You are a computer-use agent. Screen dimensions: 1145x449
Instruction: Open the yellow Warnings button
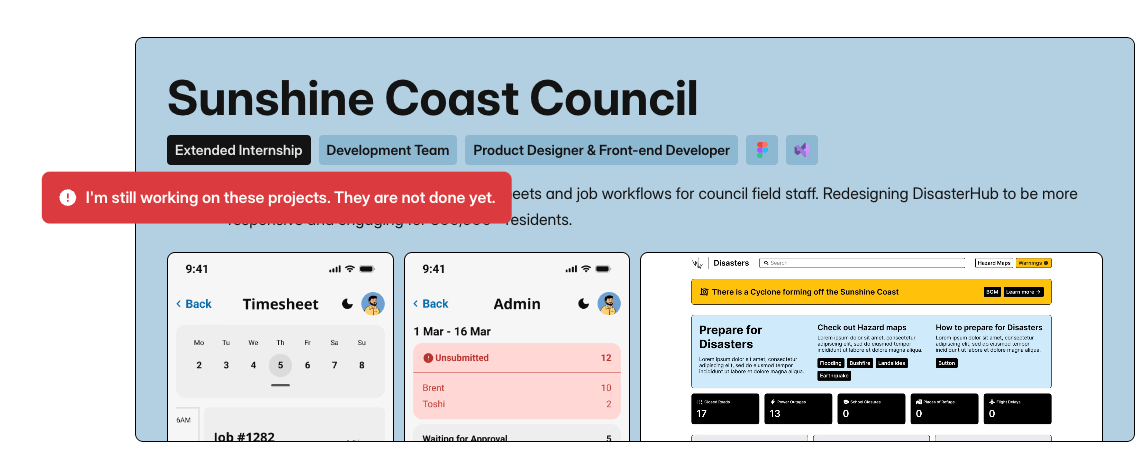point(1033,263)
